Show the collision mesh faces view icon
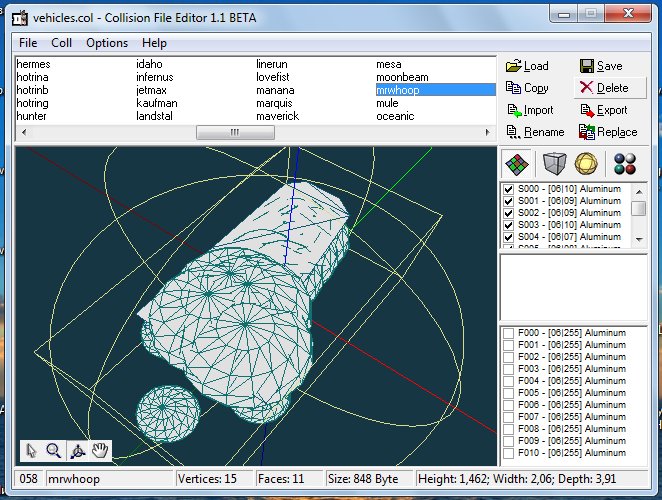Image resolution: width=662 pixels, height=500 pixels. pos(517,164)
